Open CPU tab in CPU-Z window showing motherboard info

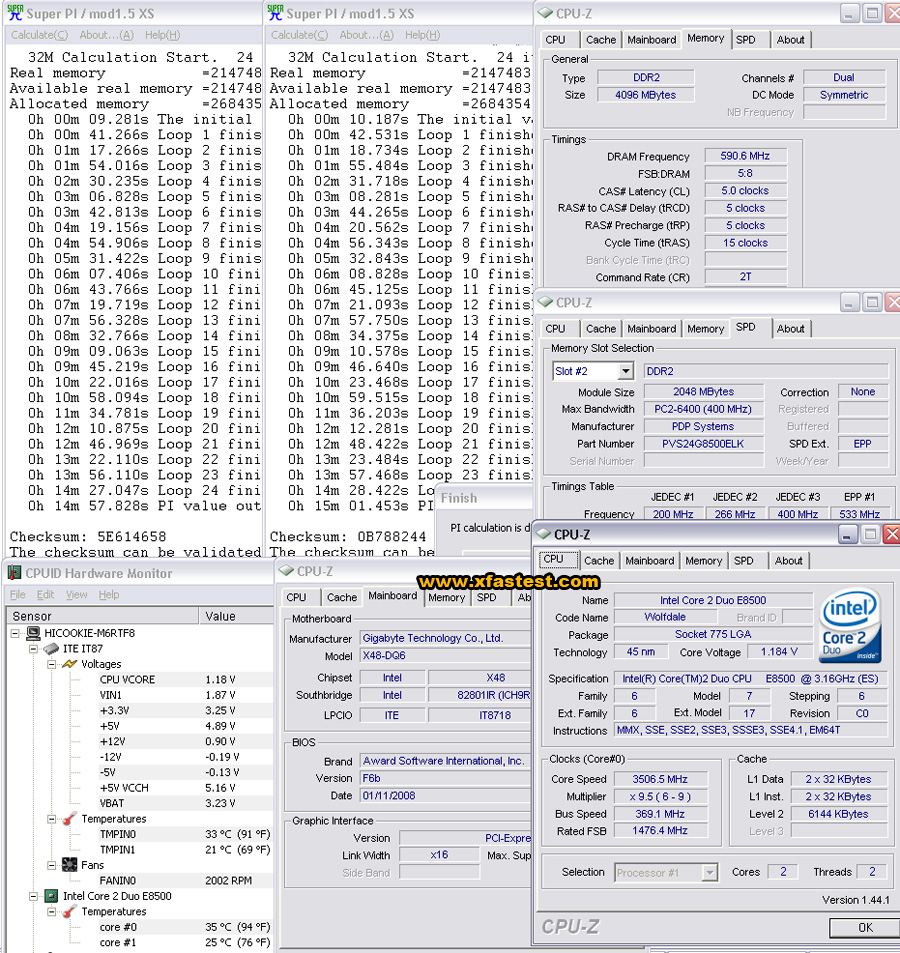pyautogui.click(x=296, y=597)
